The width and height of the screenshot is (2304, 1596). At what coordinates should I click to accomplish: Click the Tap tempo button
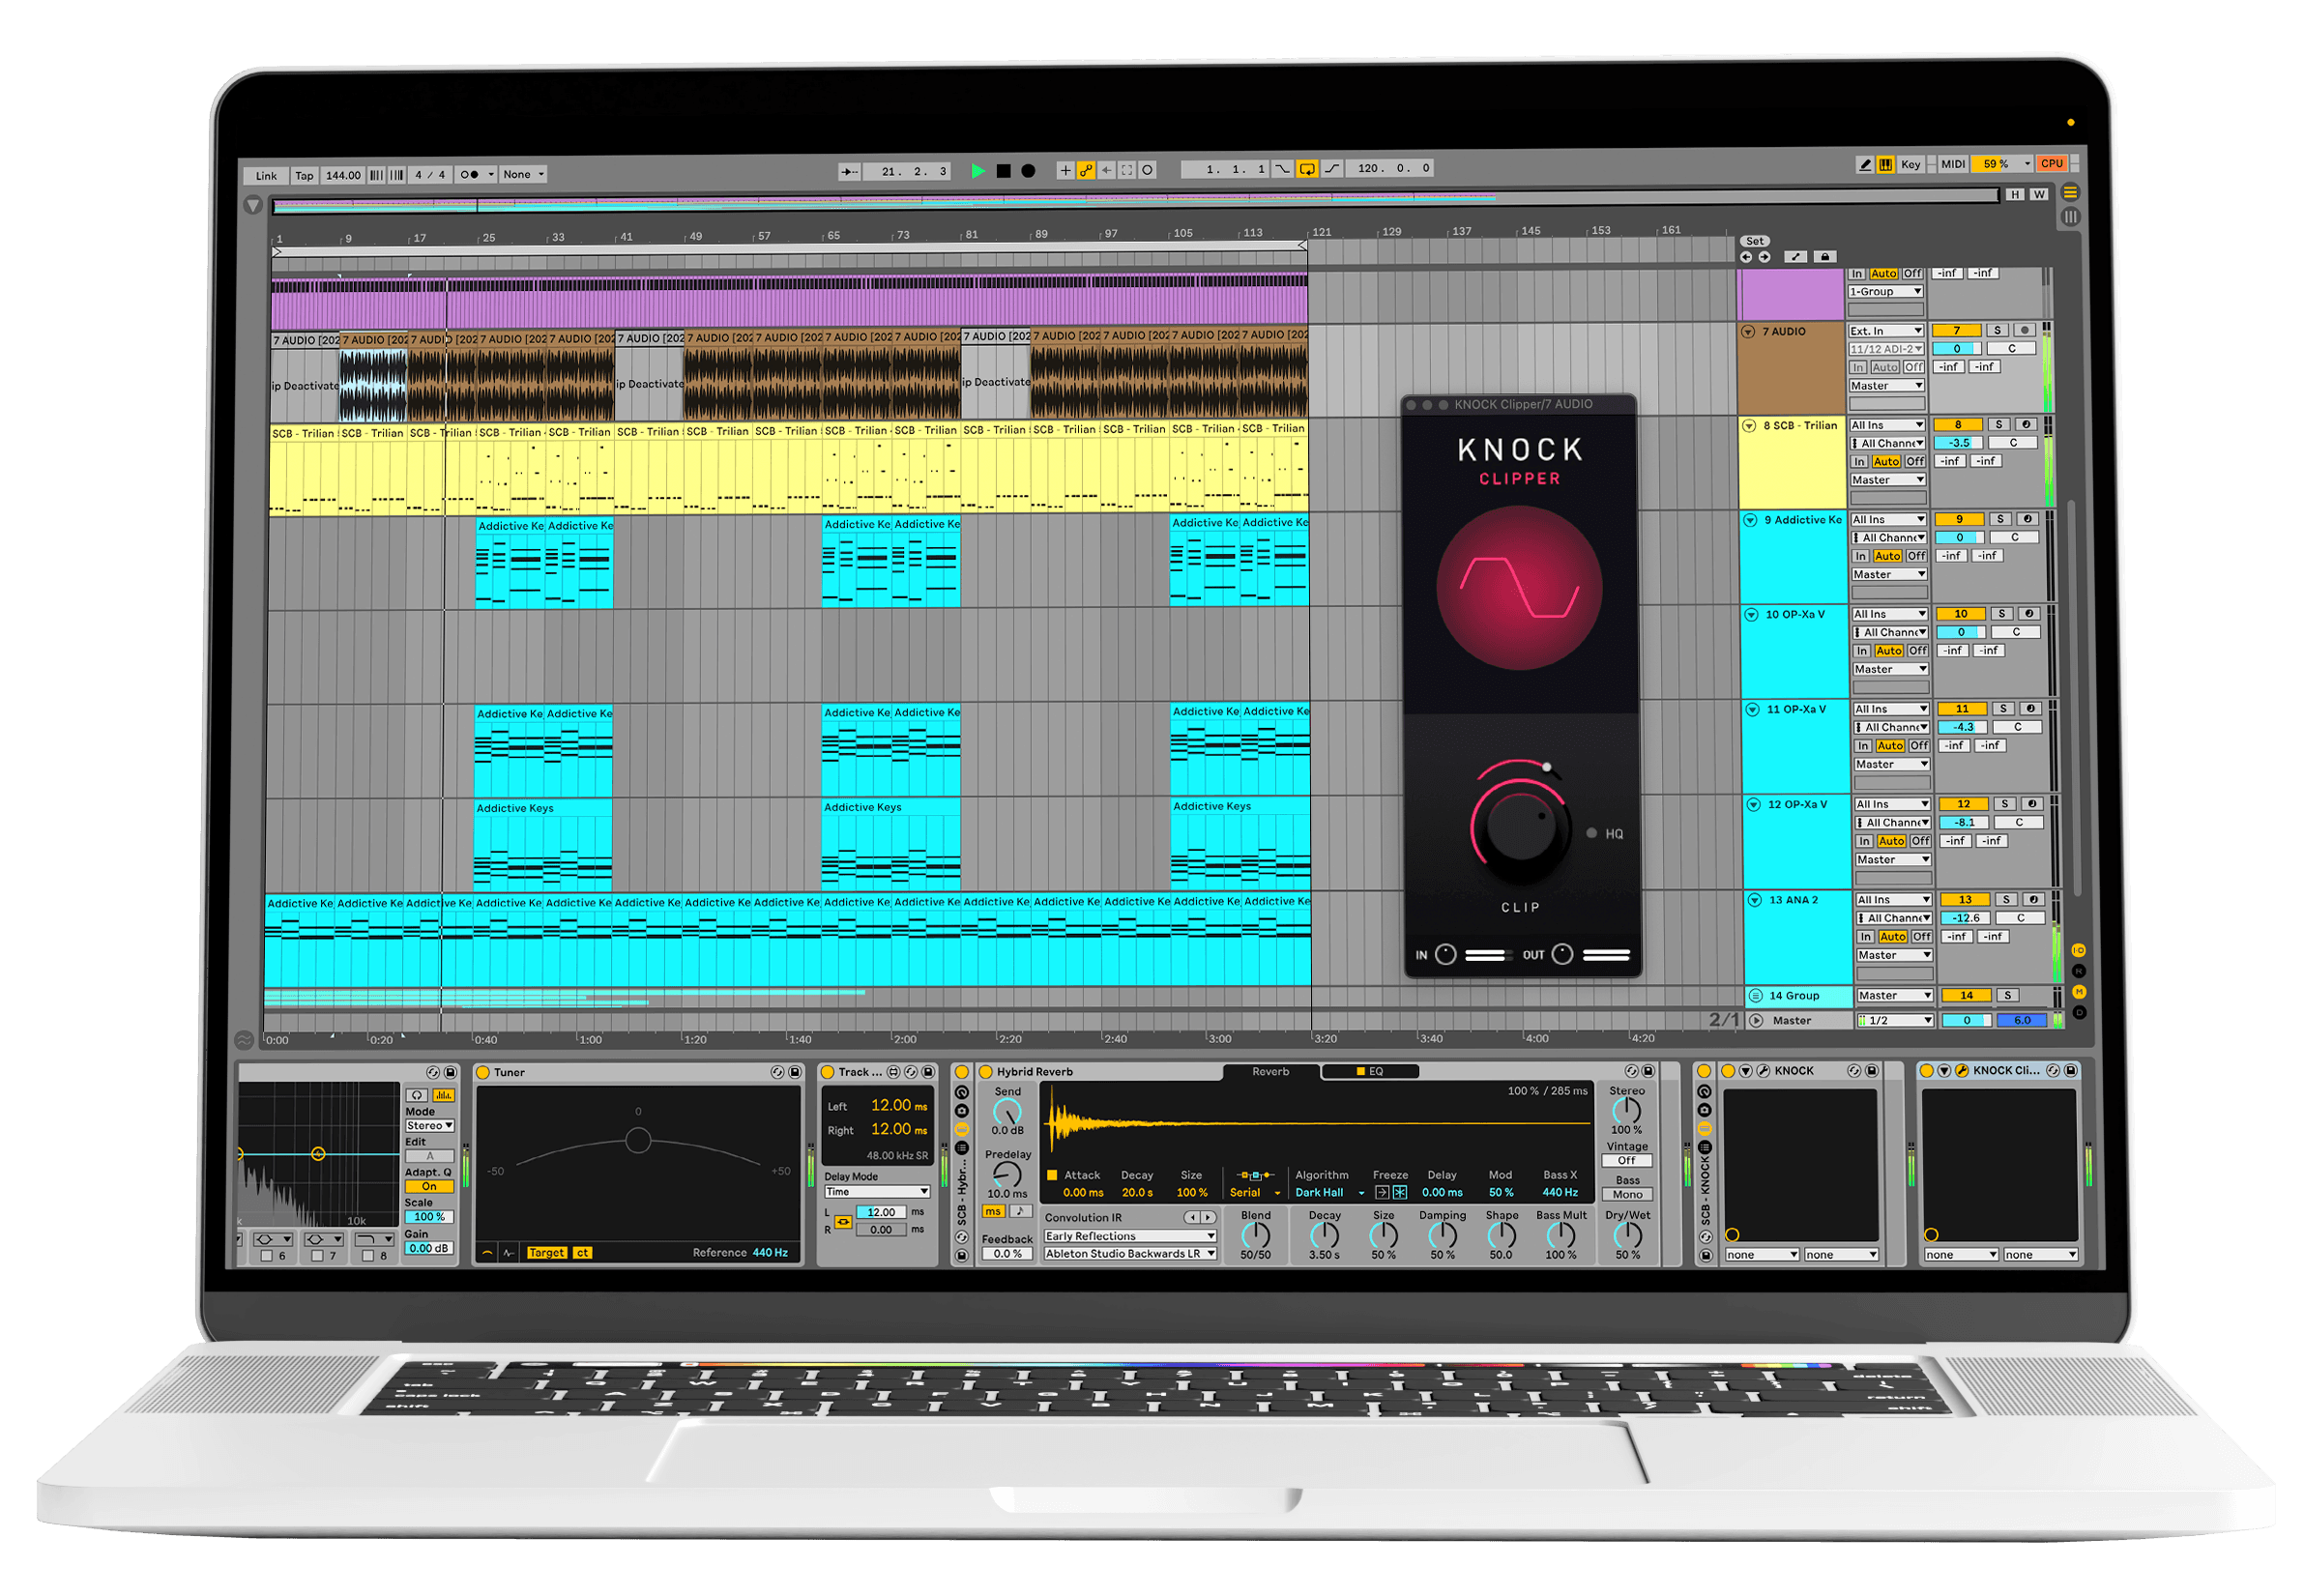304,176
